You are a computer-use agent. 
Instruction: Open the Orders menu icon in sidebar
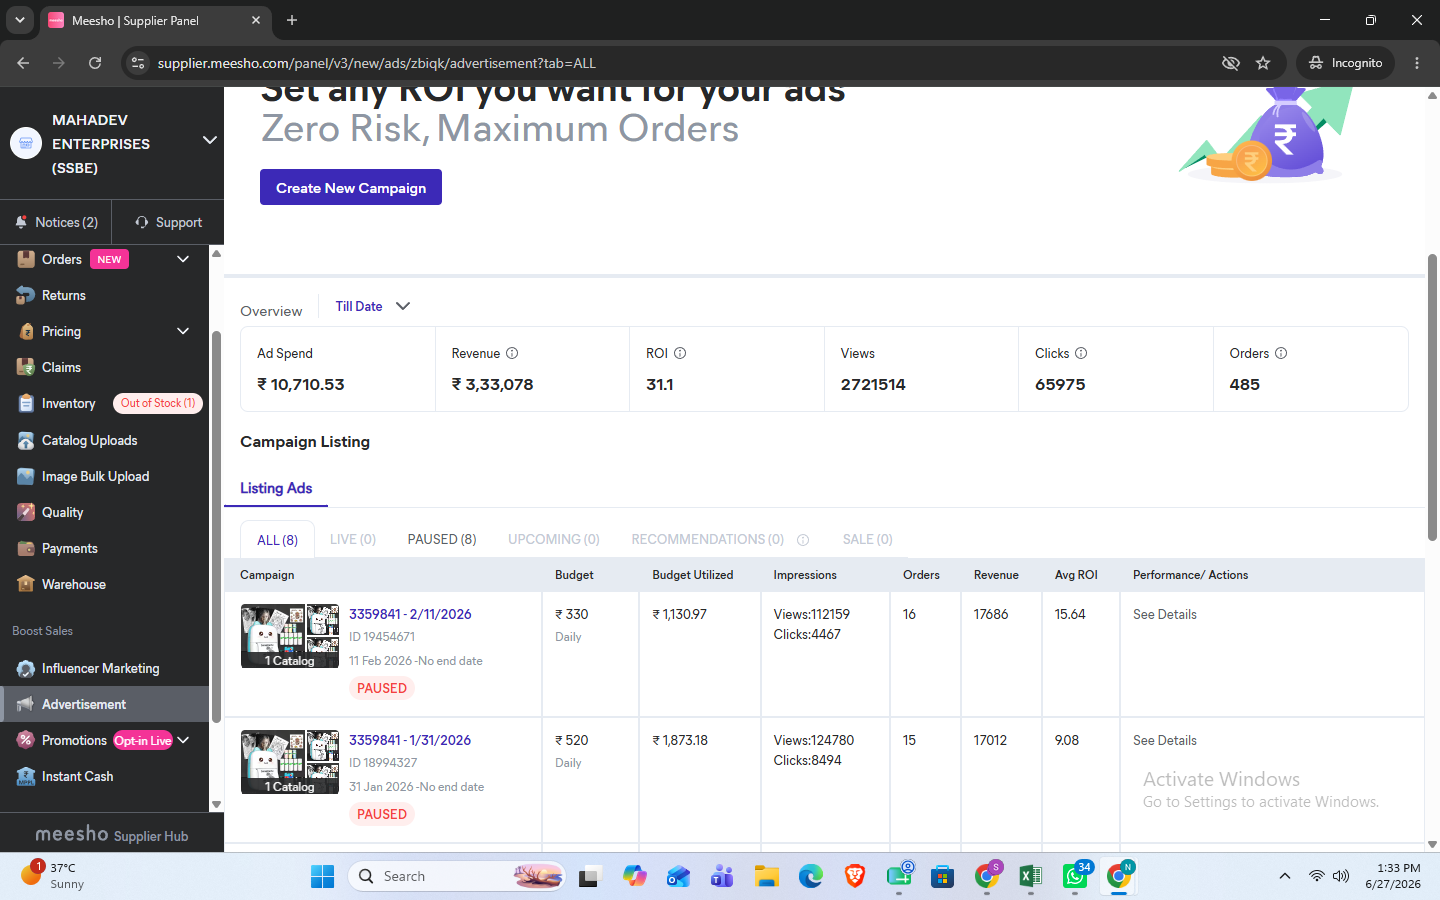coord(26,259)
